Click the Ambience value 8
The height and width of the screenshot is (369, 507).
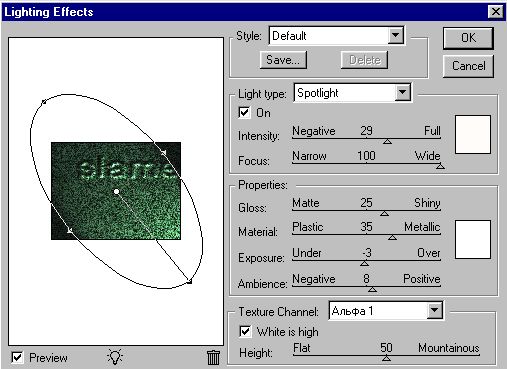366,278
